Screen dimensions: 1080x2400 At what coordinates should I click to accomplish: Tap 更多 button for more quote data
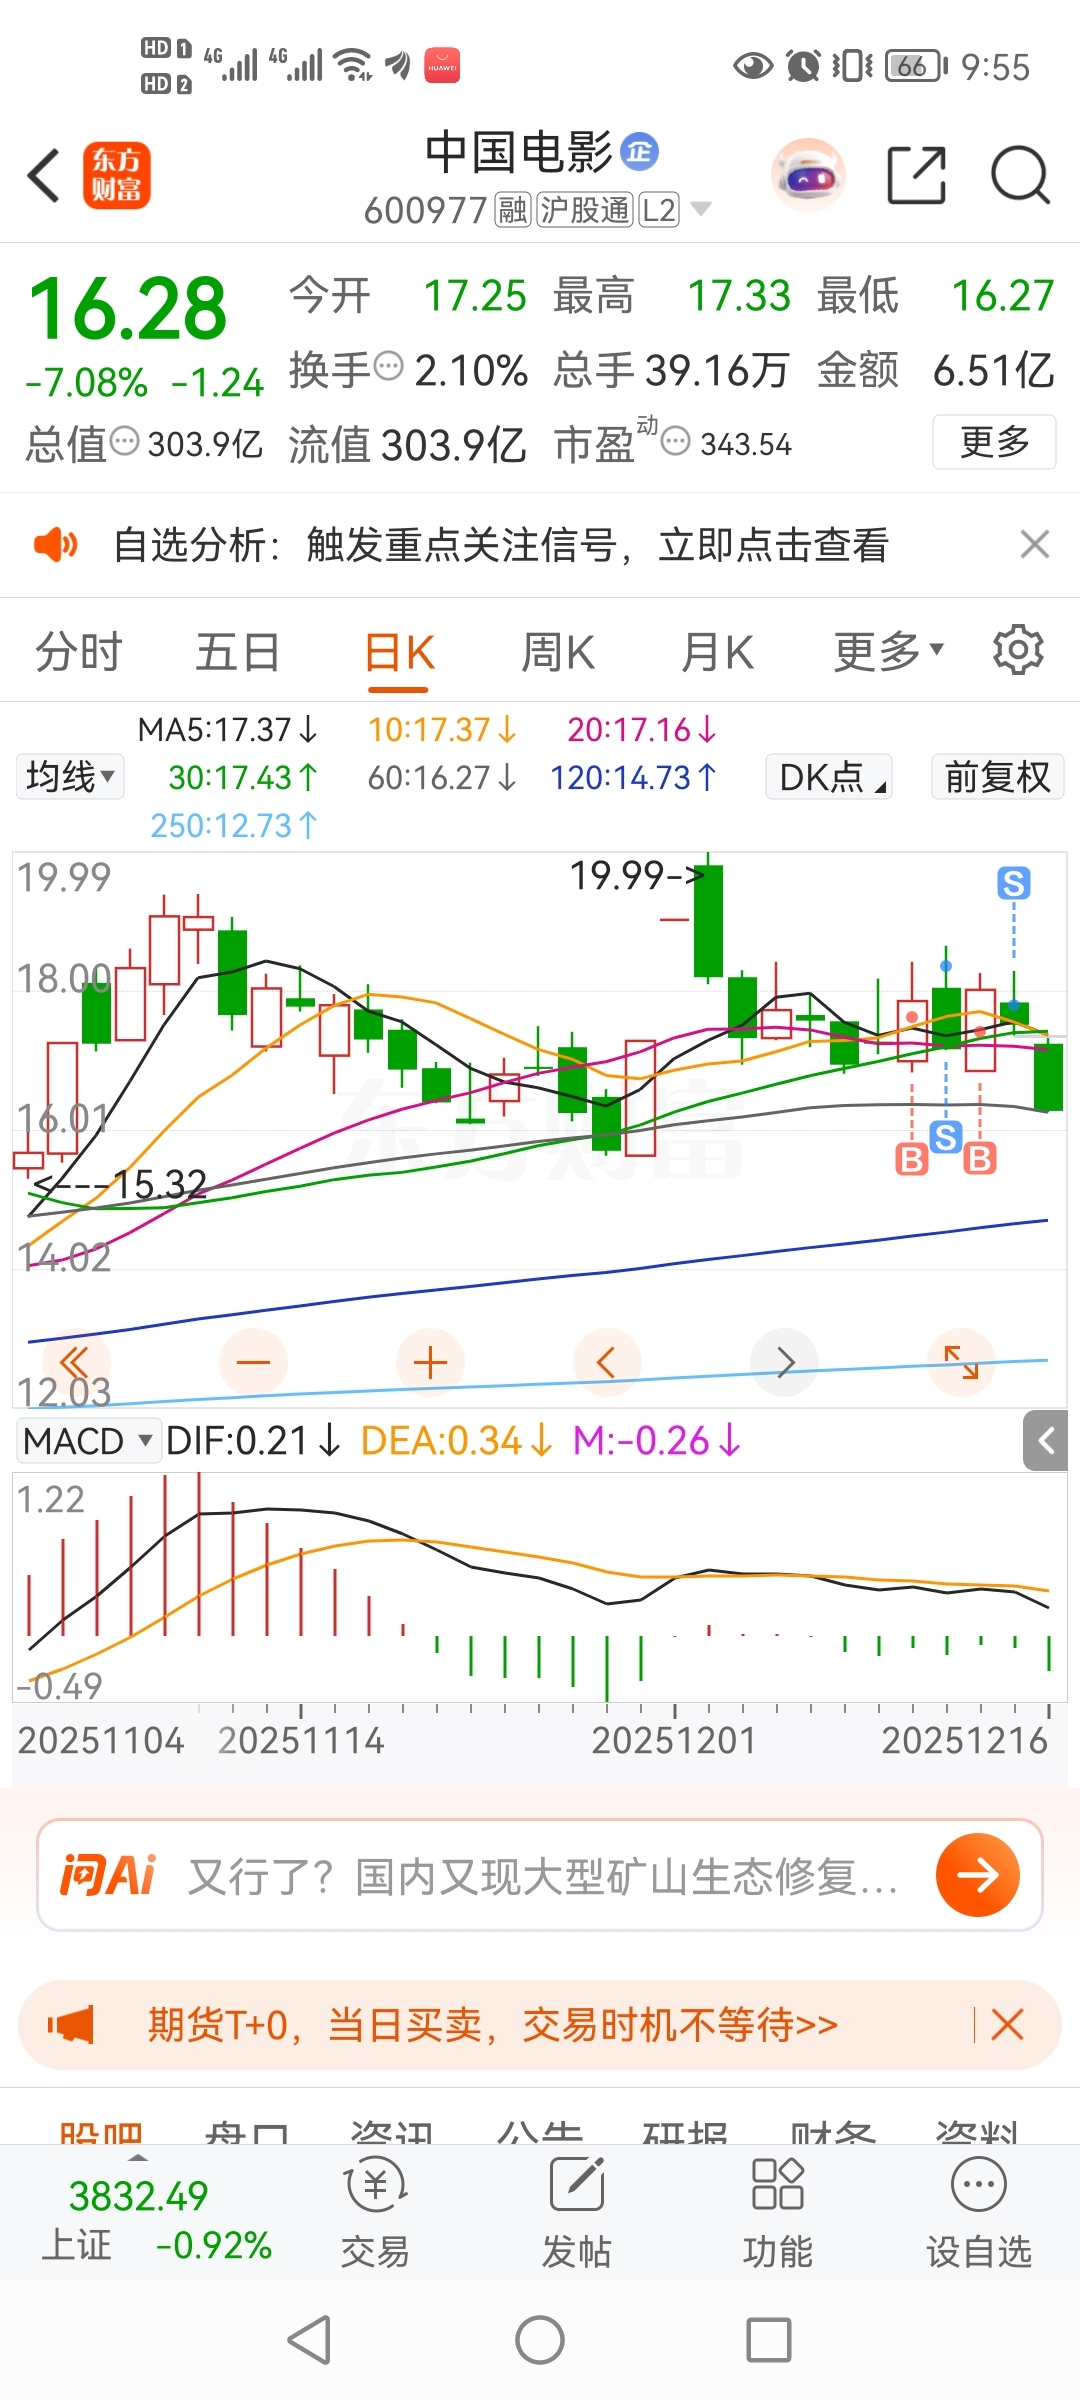(994, 441)
